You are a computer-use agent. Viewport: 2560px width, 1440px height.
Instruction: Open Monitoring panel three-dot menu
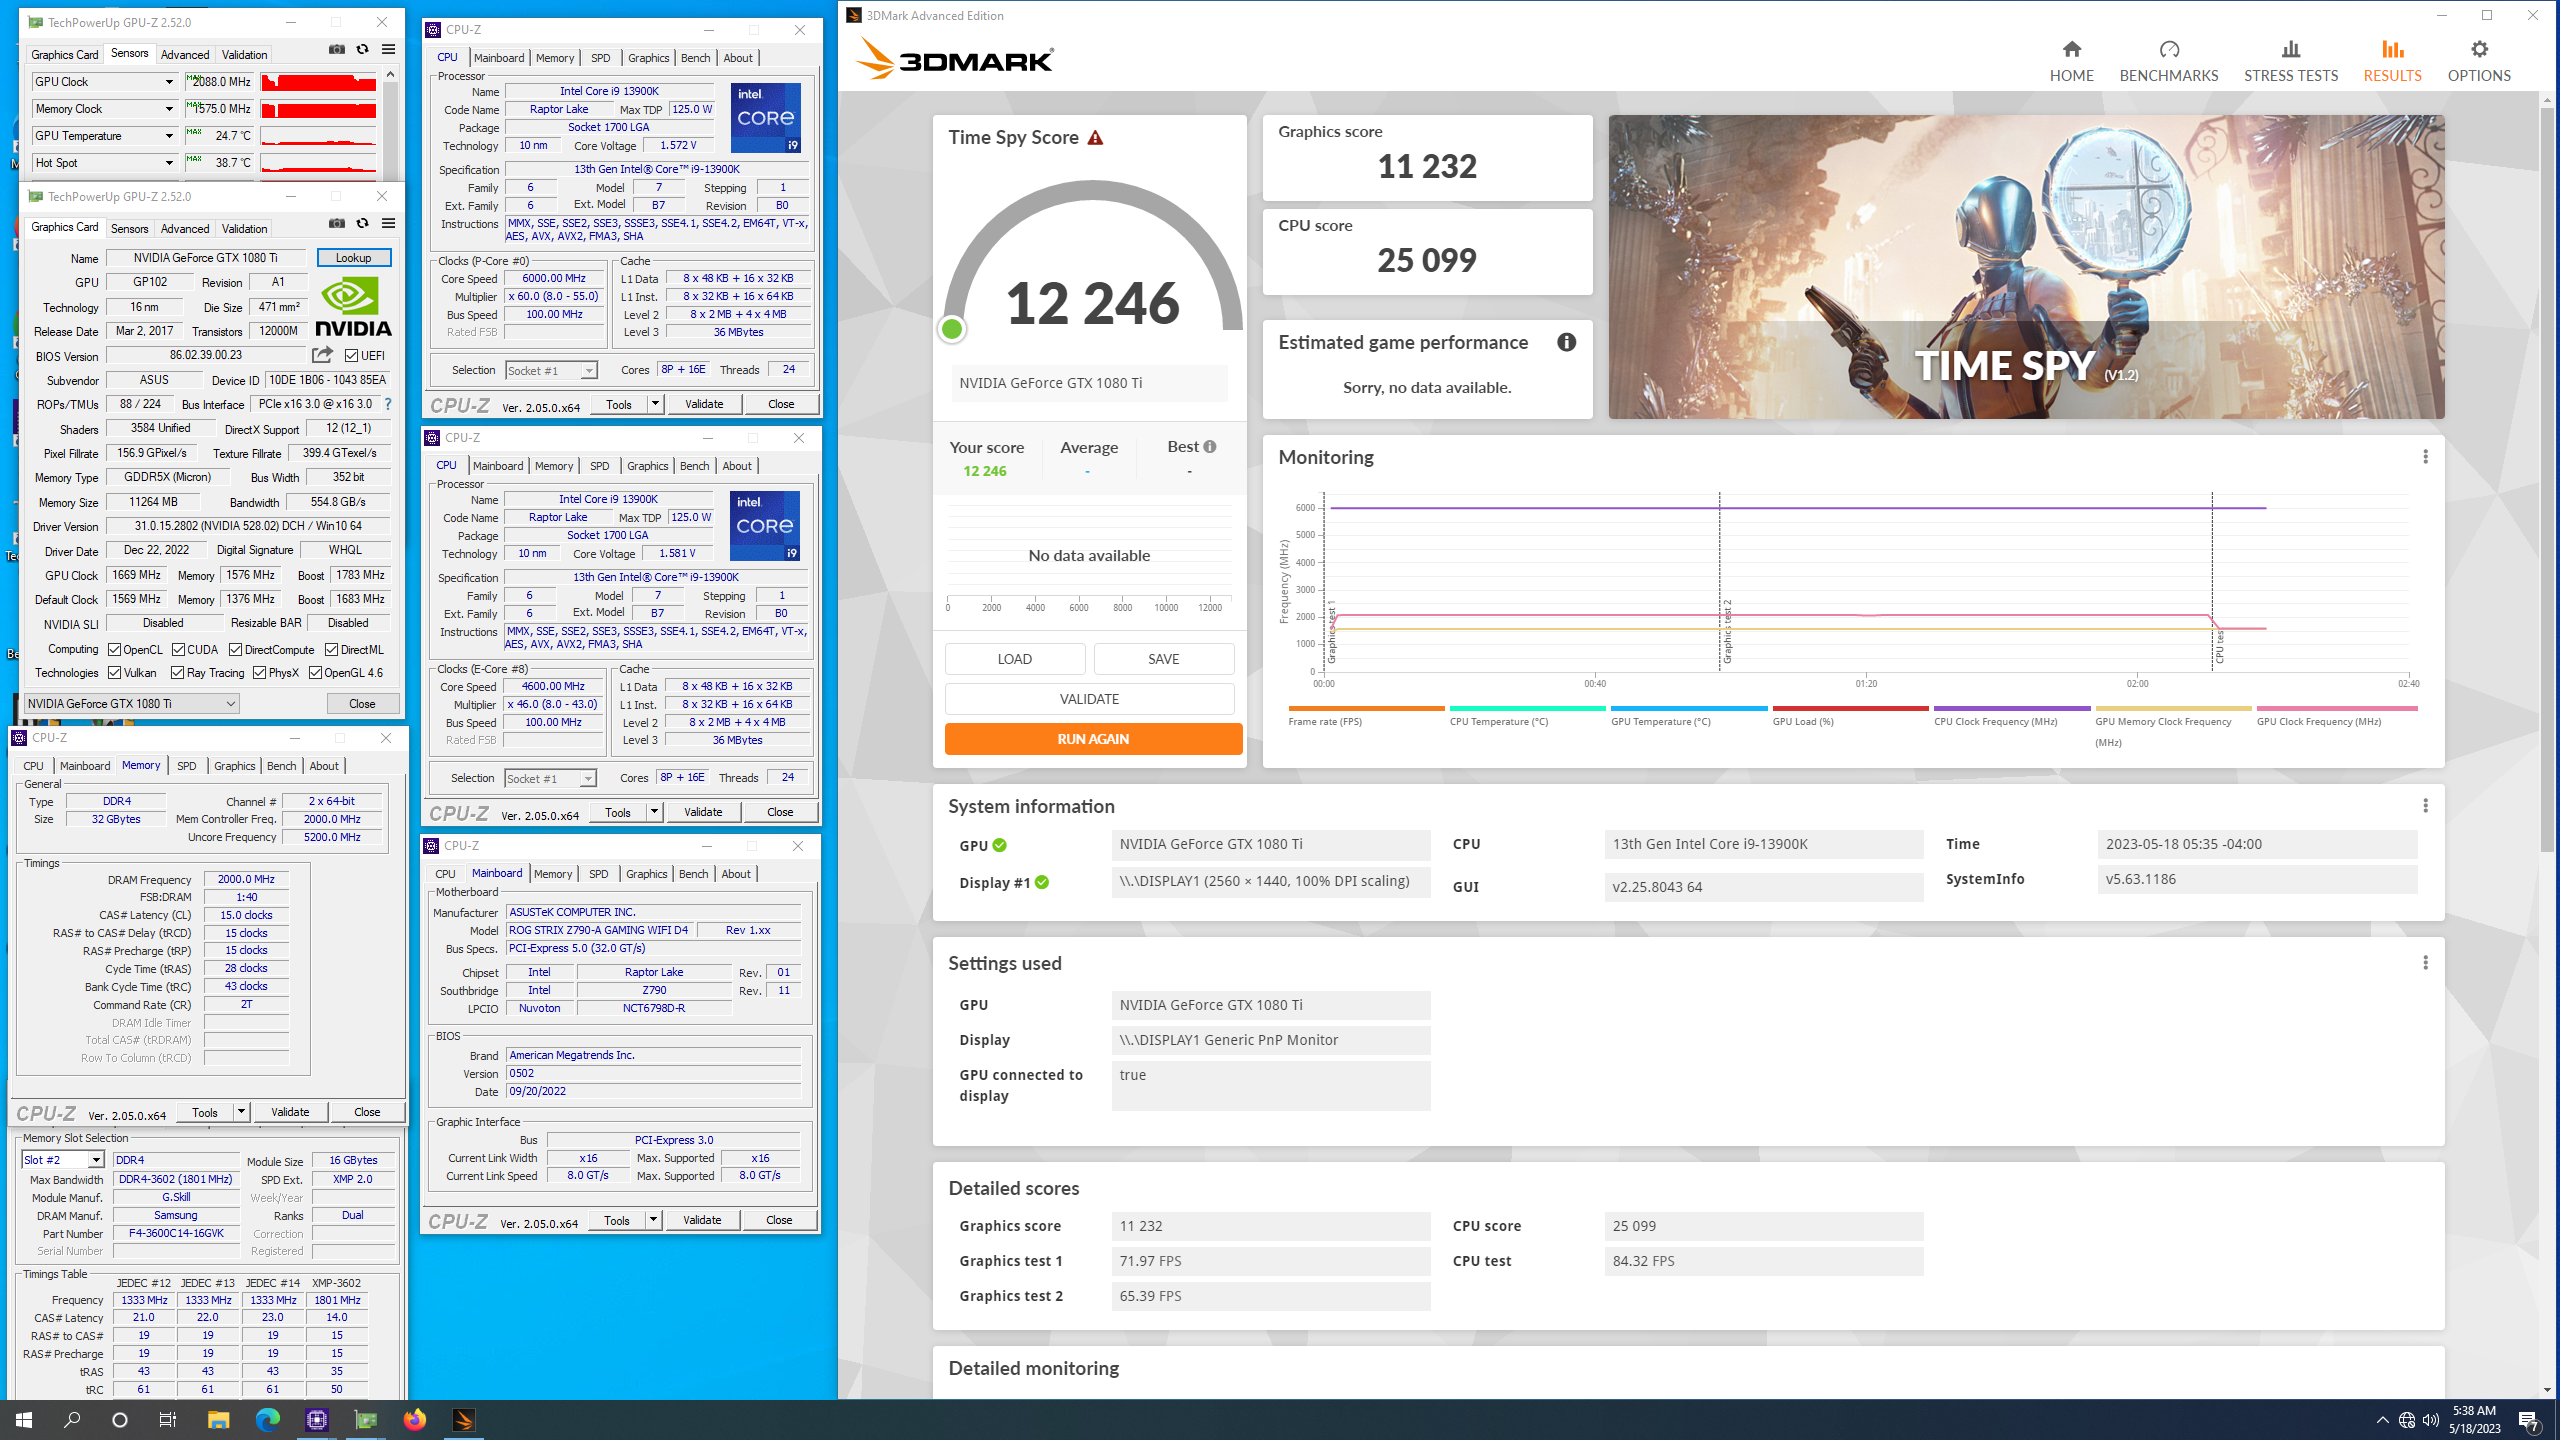click(2425, 457)
